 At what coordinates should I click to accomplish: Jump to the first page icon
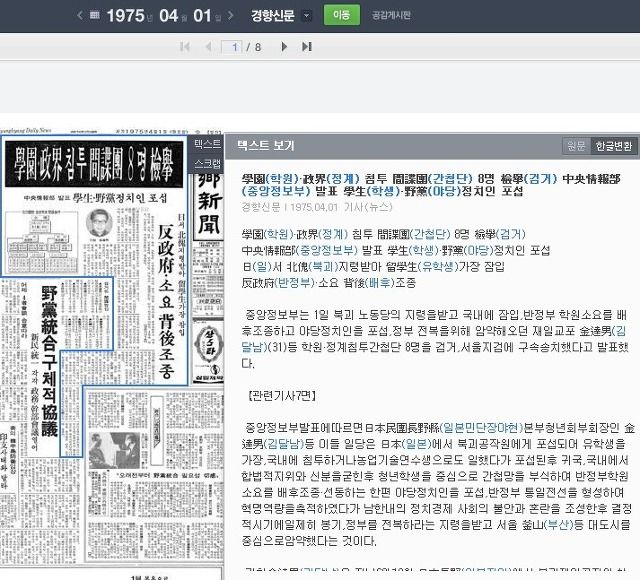tap(185, 47)
